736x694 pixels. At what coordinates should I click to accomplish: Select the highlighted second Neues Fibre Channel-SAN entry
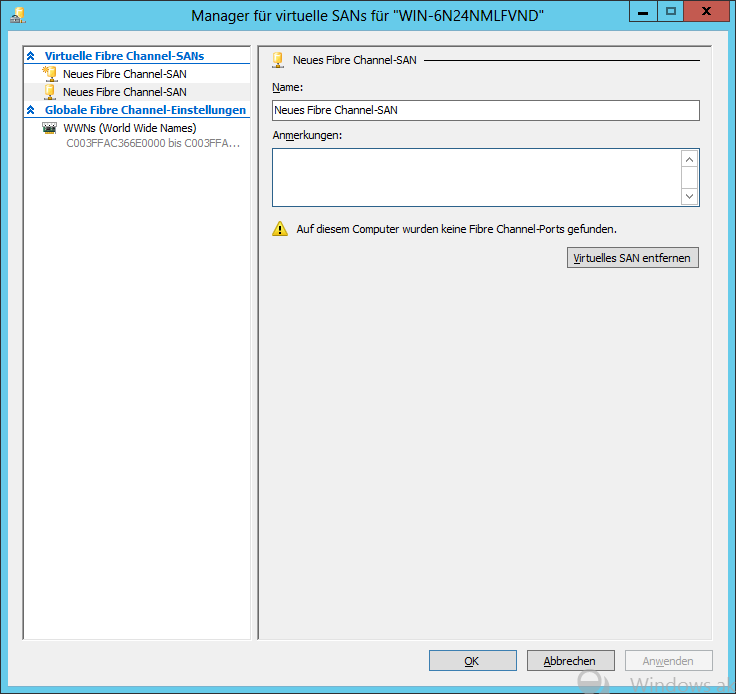[x=124, y=92]
